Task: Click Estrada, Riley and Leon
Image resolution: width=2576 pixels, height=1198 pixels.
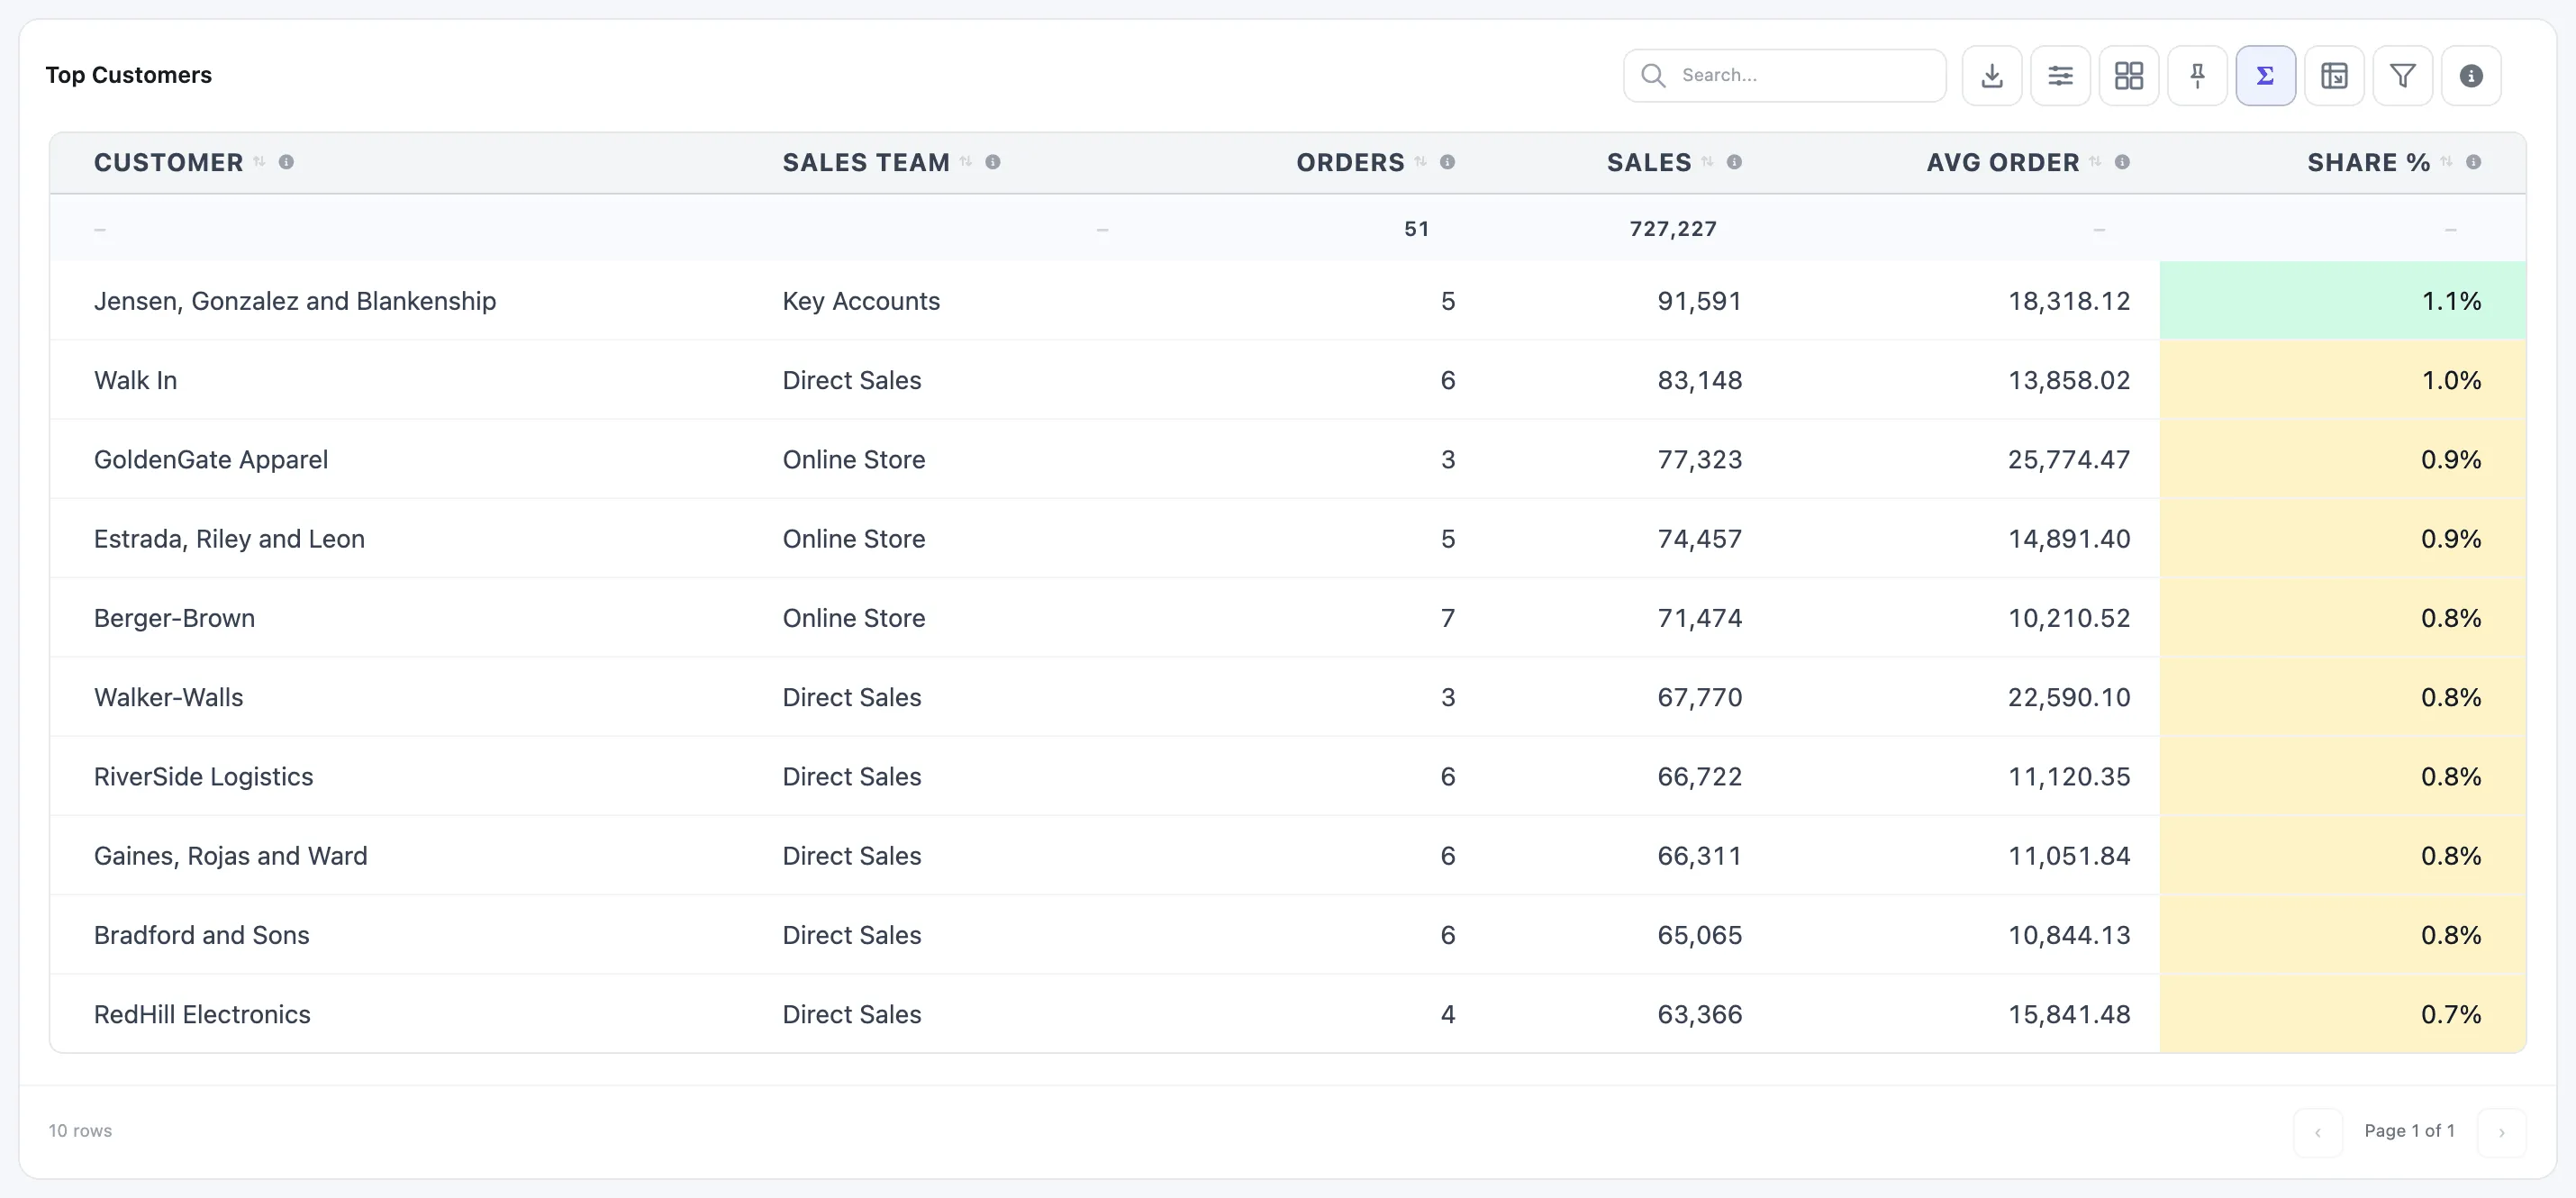Action: click(229, 539)
